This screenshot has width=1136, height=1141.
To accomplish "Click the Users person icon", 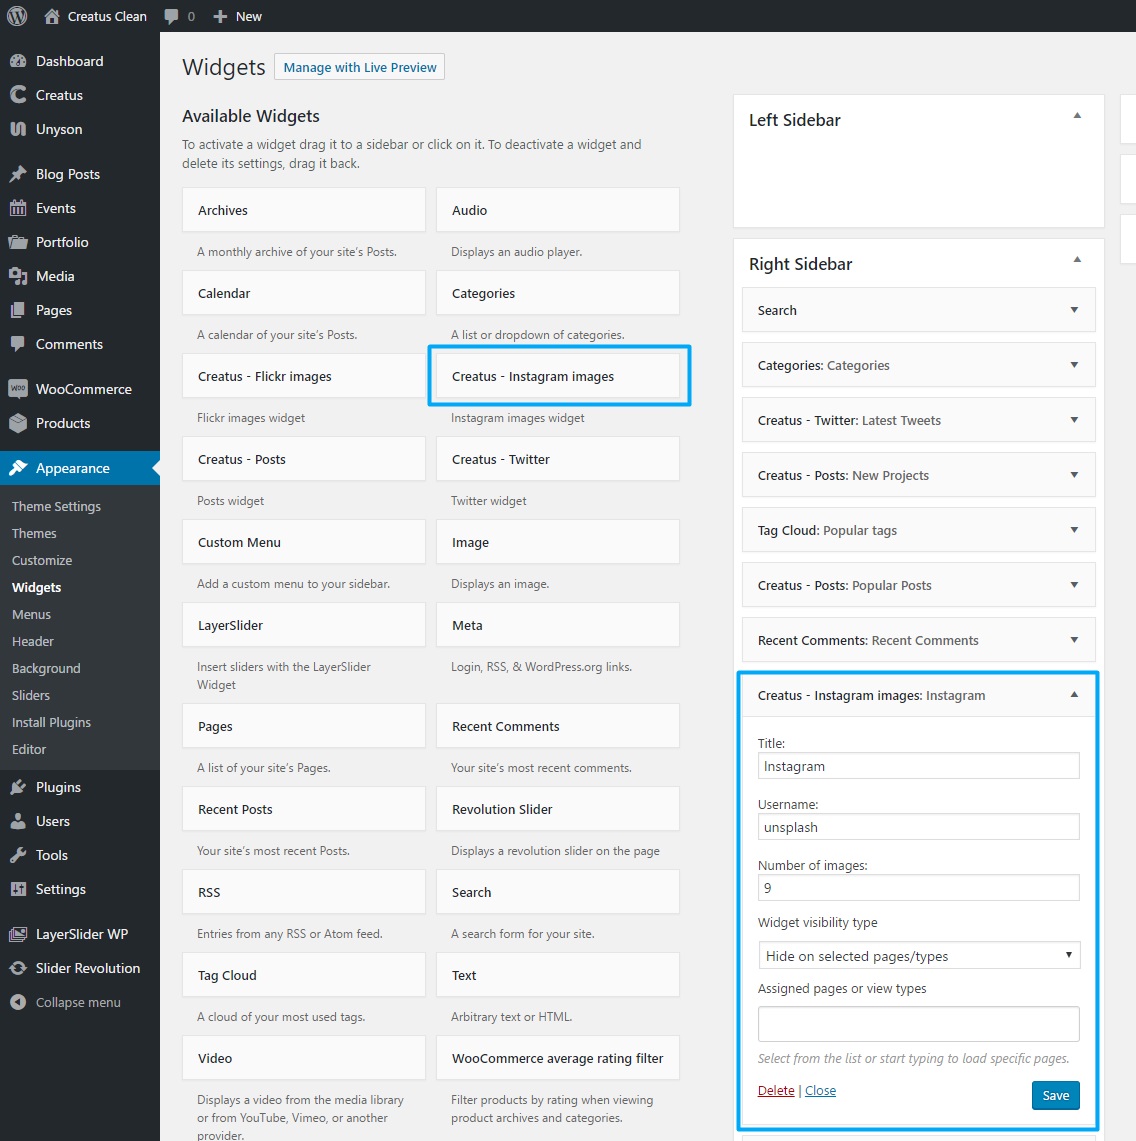I will click(x=18, y=821).
